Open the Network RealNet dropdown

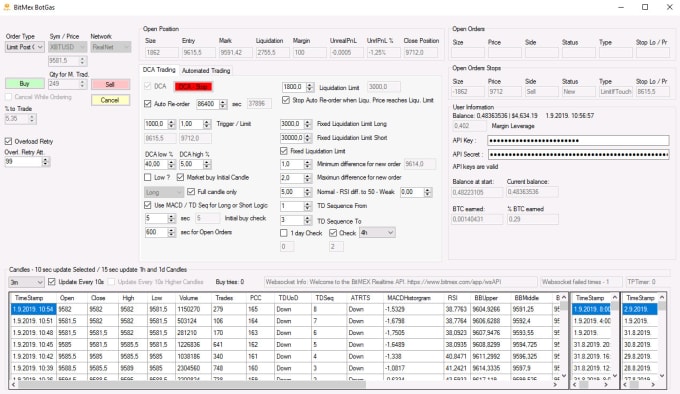(111, 47)
